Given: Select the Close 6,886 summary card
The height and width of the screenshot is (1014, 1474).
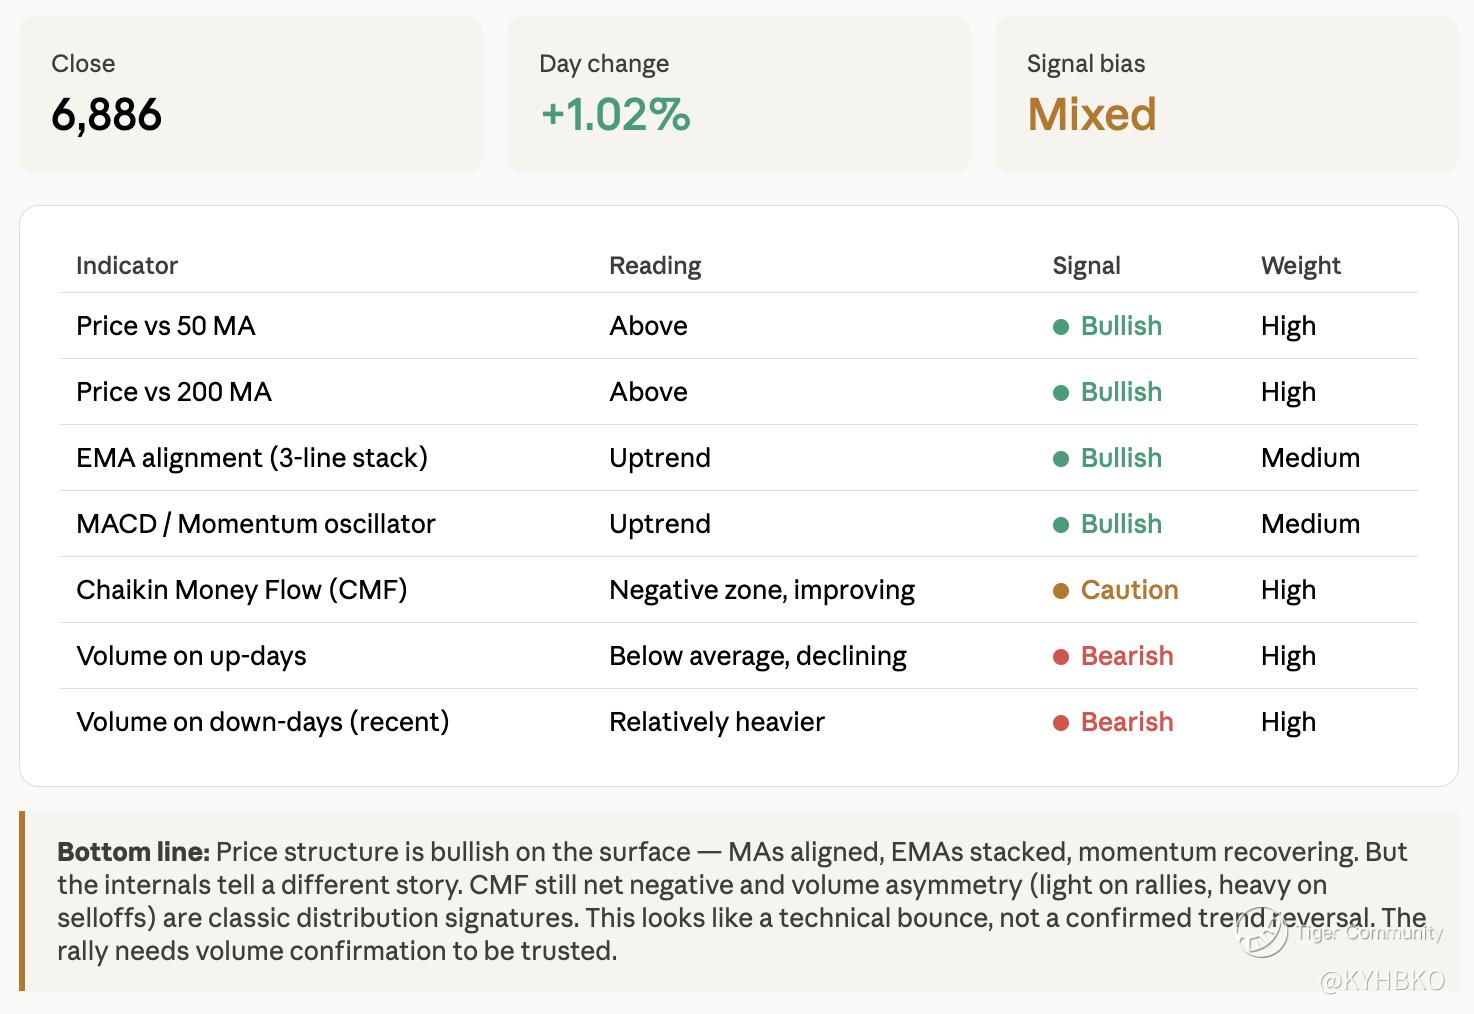Looking at the screenshot, I should (250, 94).
